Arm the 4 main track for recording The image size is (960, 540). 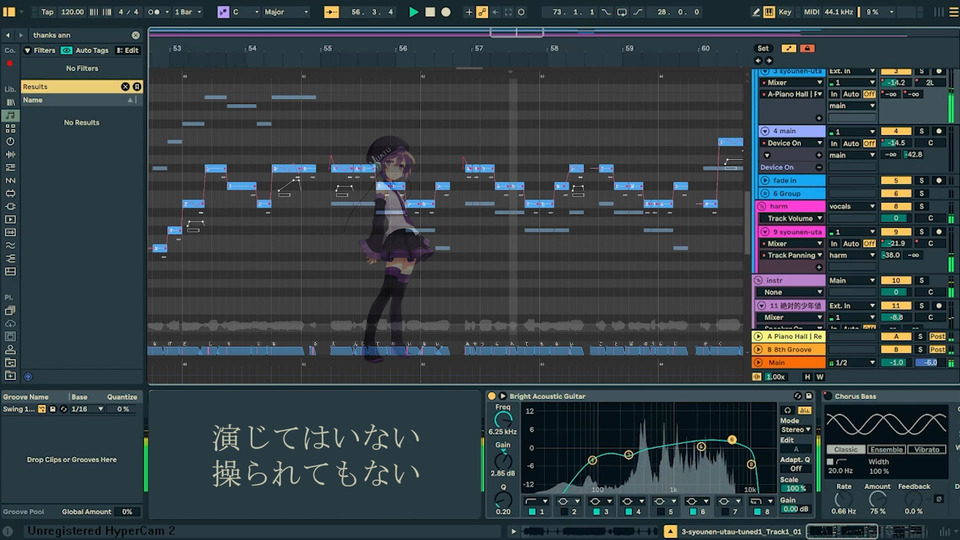coord(939,131)
